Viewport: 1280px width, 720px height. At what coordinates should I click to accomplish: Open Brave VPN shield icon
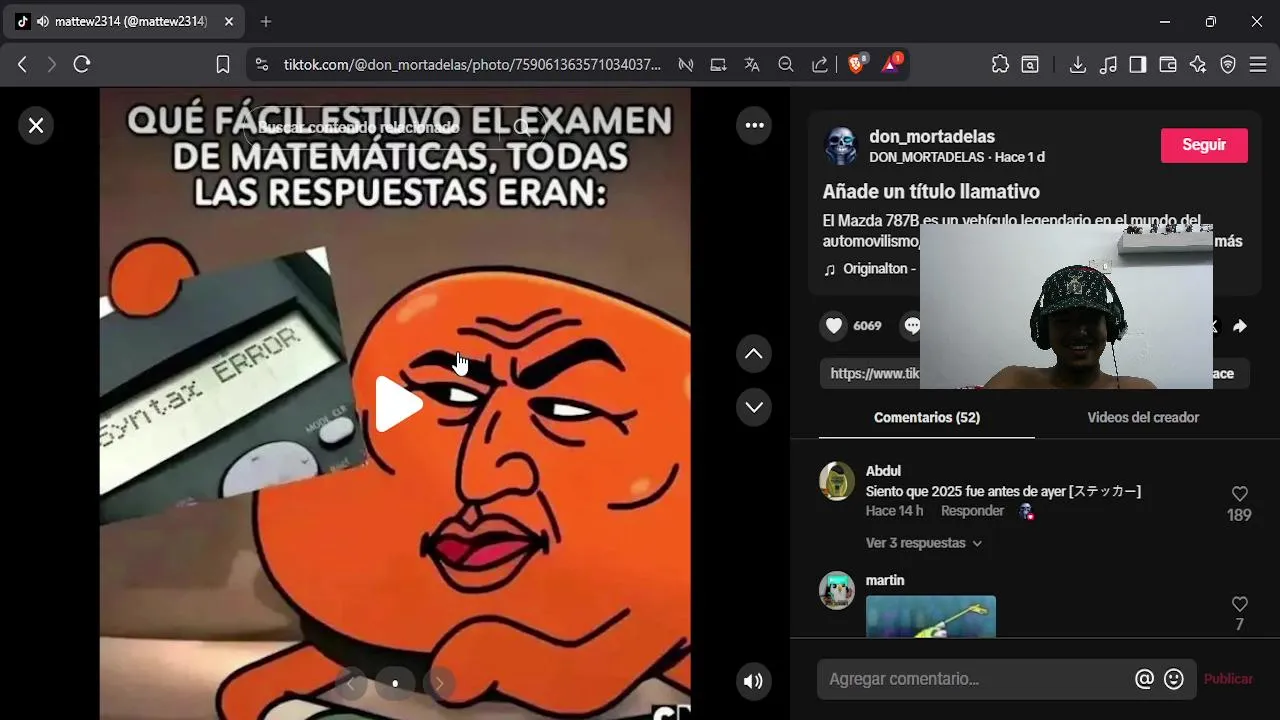(1228, 64)
